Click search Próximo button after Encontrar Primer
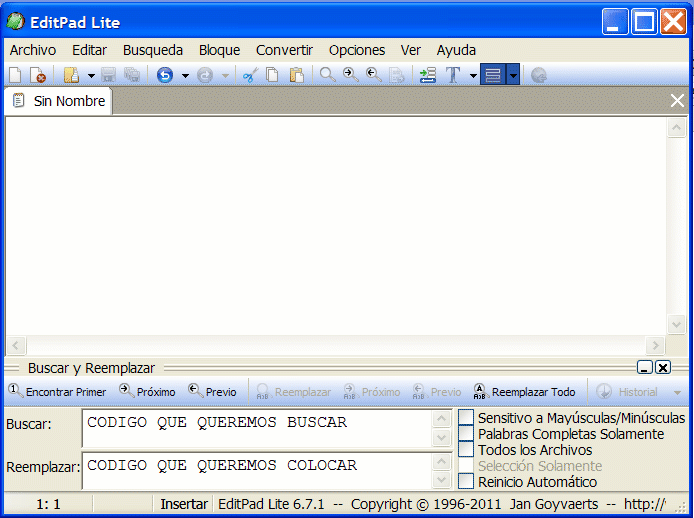The width and height of the screenshot is (694, 518). [x=147, y=392]
